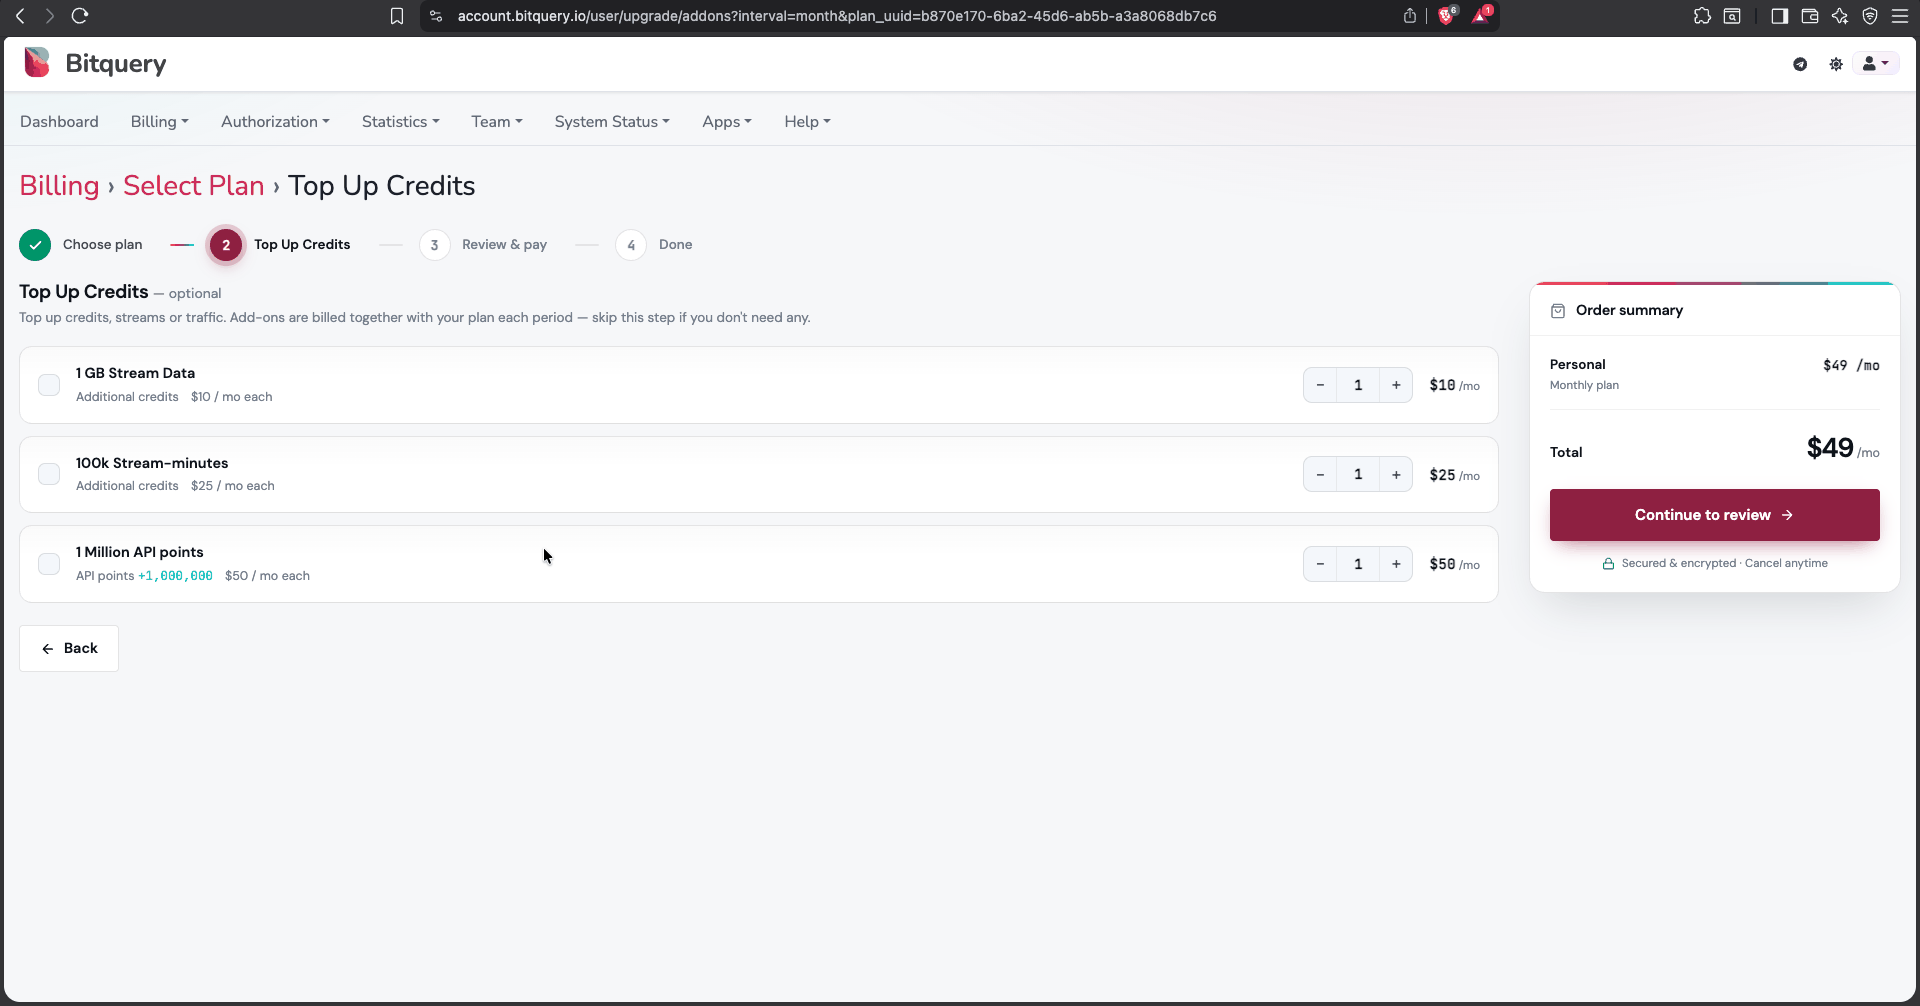Check the 1 GB Stream Data checkbox
The width and height of the screenshot is (1920, 1006).
pos(49,385)
